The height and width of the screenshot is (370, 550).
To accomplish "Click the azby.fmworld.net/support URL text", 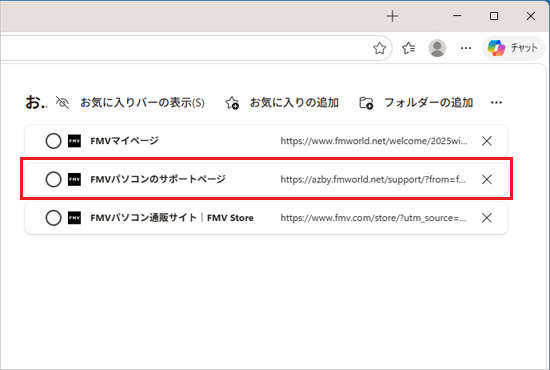I will point(373,179).
